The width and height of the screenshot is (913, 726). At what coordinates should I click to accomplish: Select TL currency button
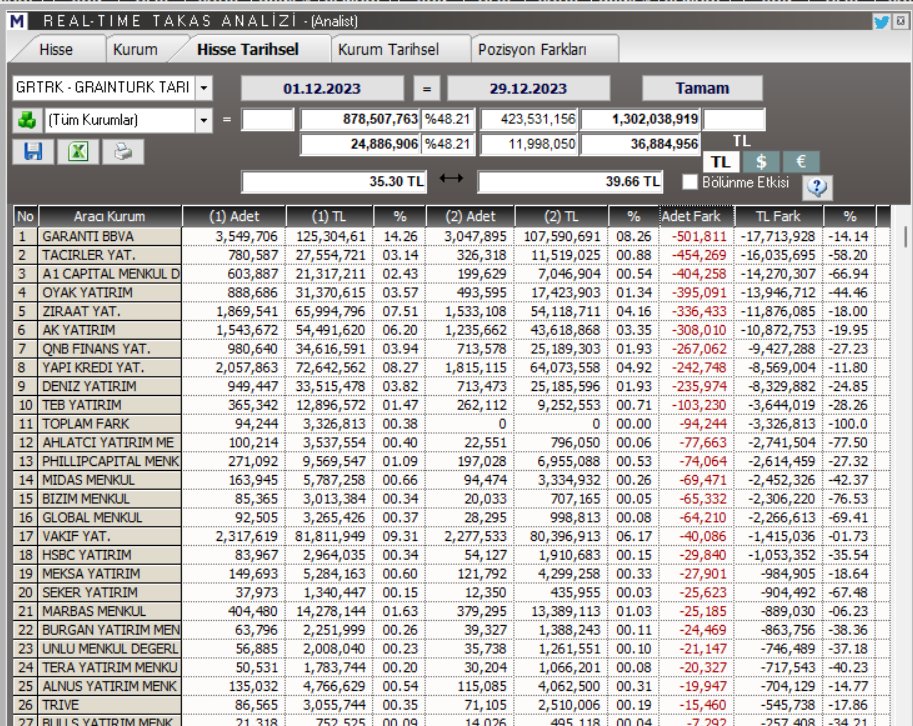tap(721, 162)
